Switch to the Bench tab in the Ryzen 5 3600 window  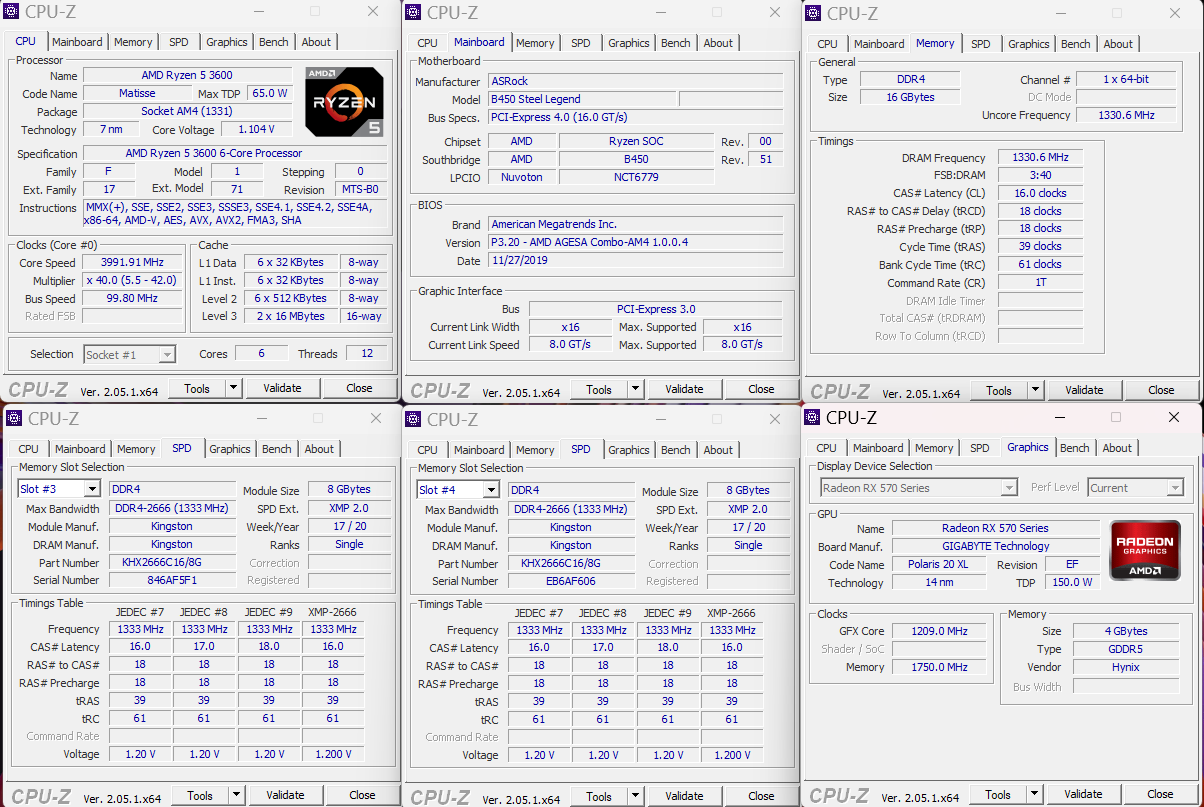(x=274, y=42)
